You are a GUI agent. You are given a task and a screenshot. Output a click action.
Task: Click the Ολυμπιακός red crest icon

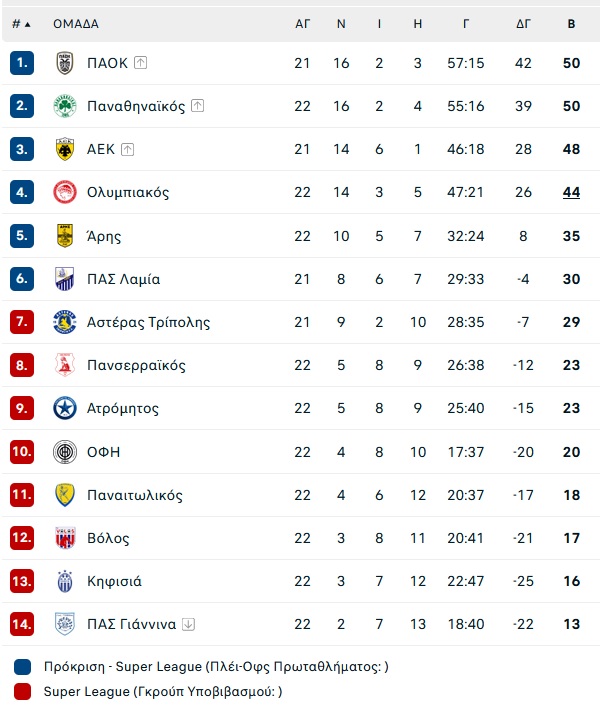pos(65,192)
